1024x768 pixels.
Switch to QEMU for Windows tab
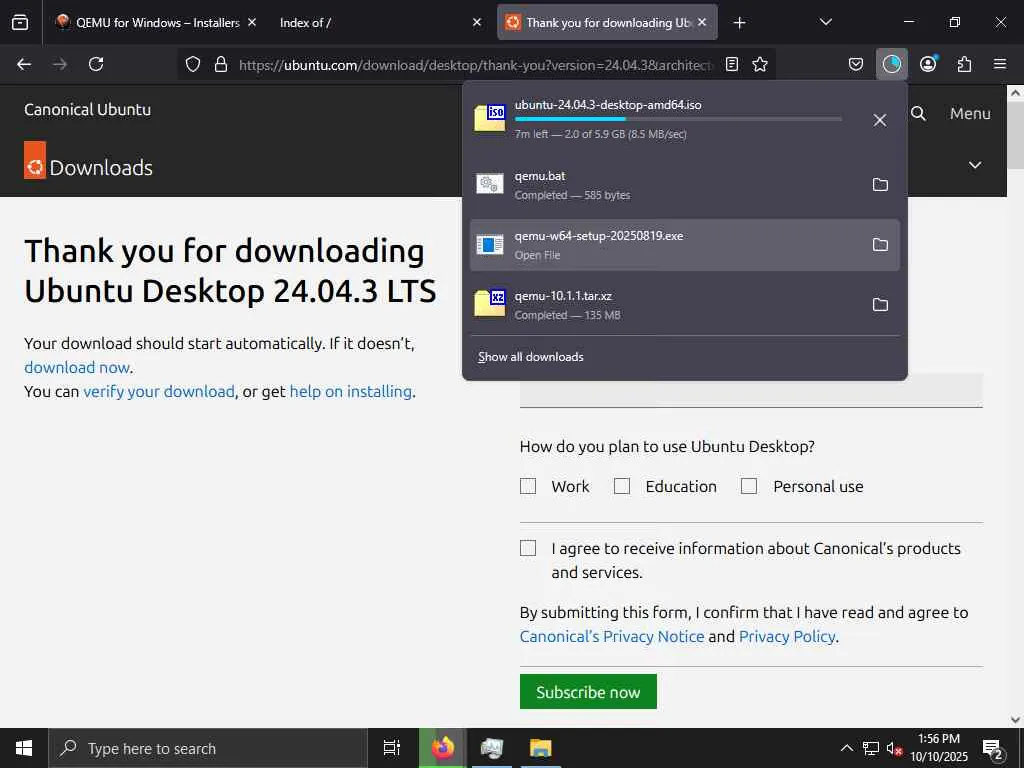click(x=157, y=22)
